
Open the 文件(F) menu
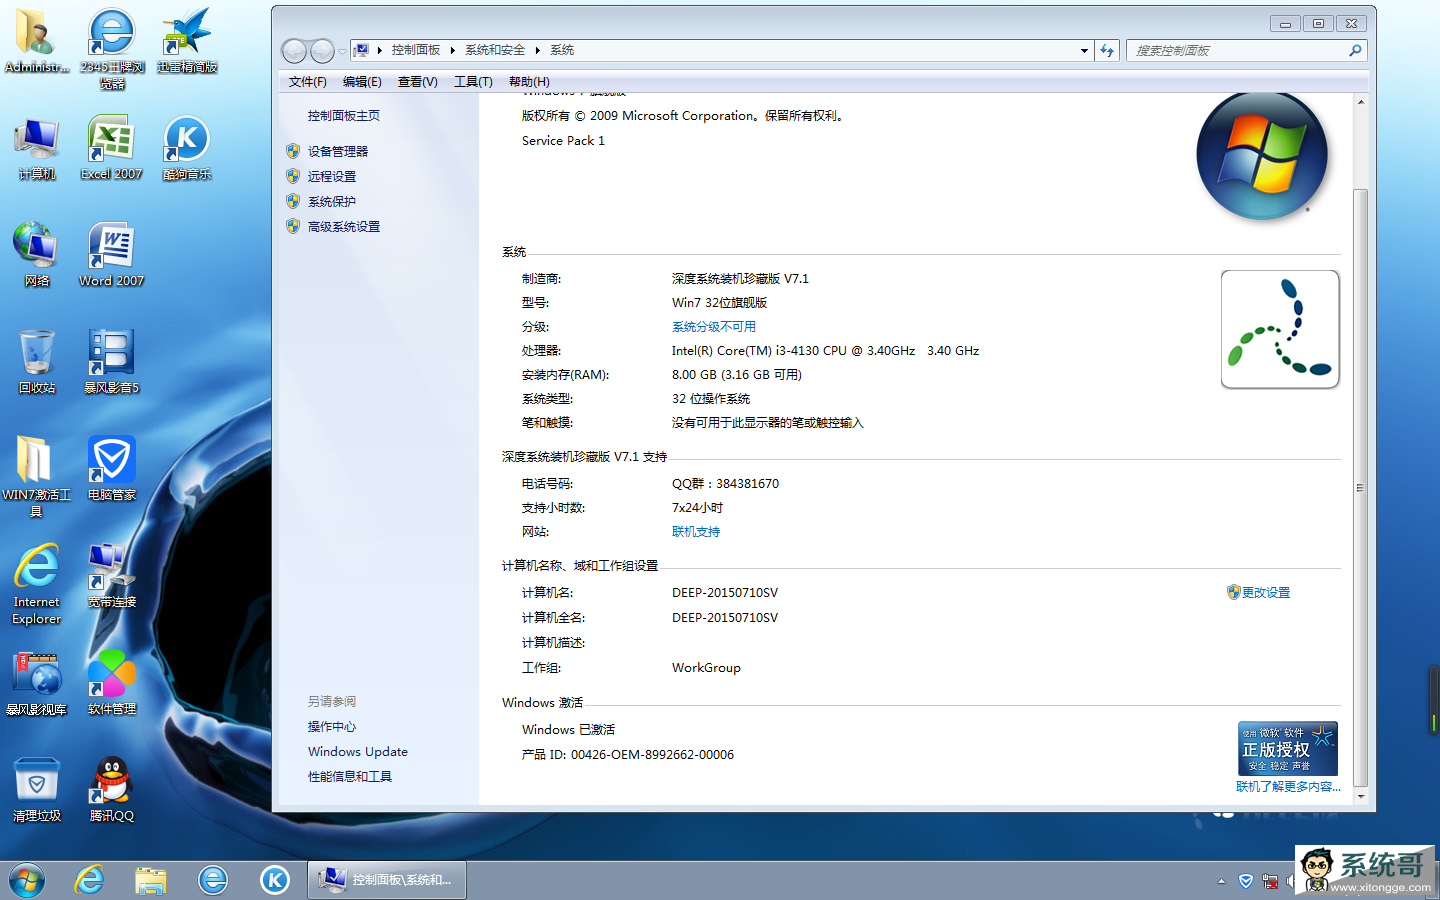click(308, 82)
